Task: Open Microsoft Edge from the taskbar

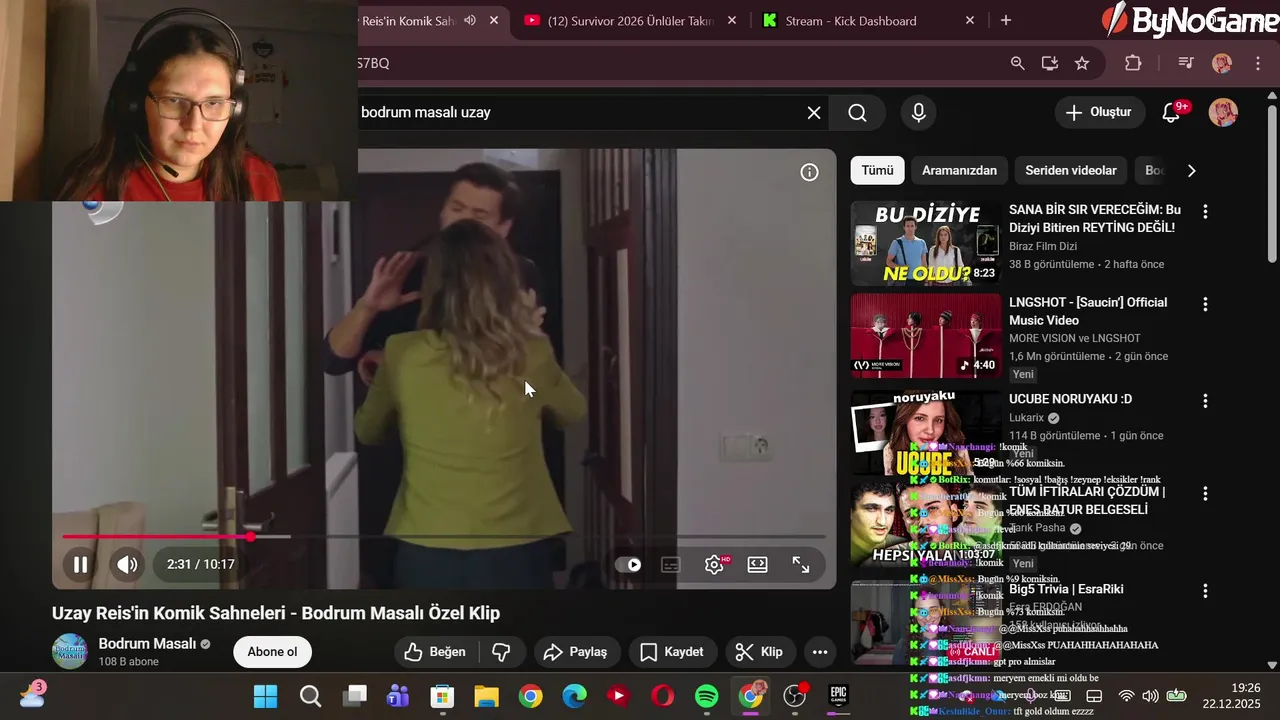Action: (x=574, y=696)
